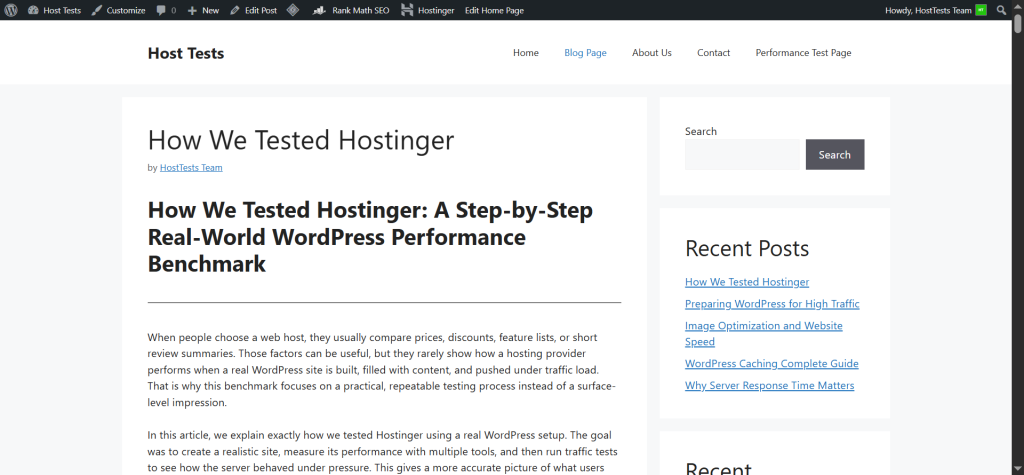Open the Customize brush icon
Viewport: 1024px width, 475px height.
coord(96,10)
